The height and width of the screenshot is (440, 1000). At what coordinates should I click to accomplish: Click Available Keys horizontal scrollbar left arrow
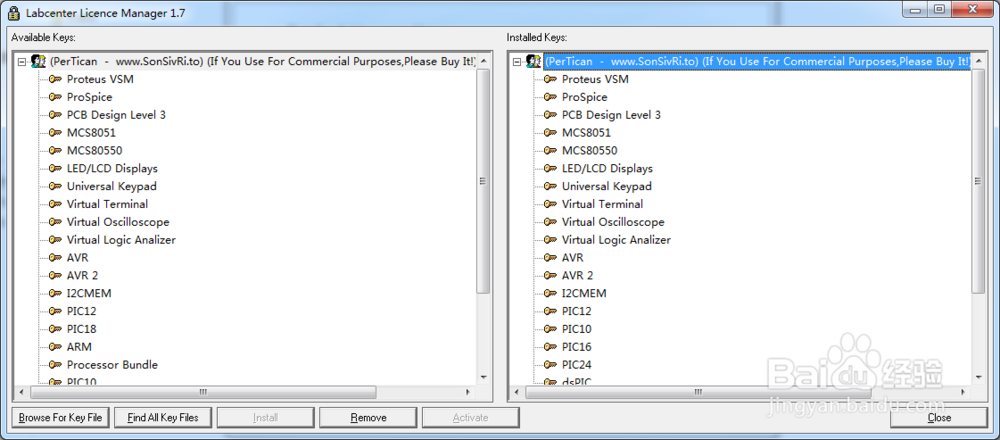[22, 392]
